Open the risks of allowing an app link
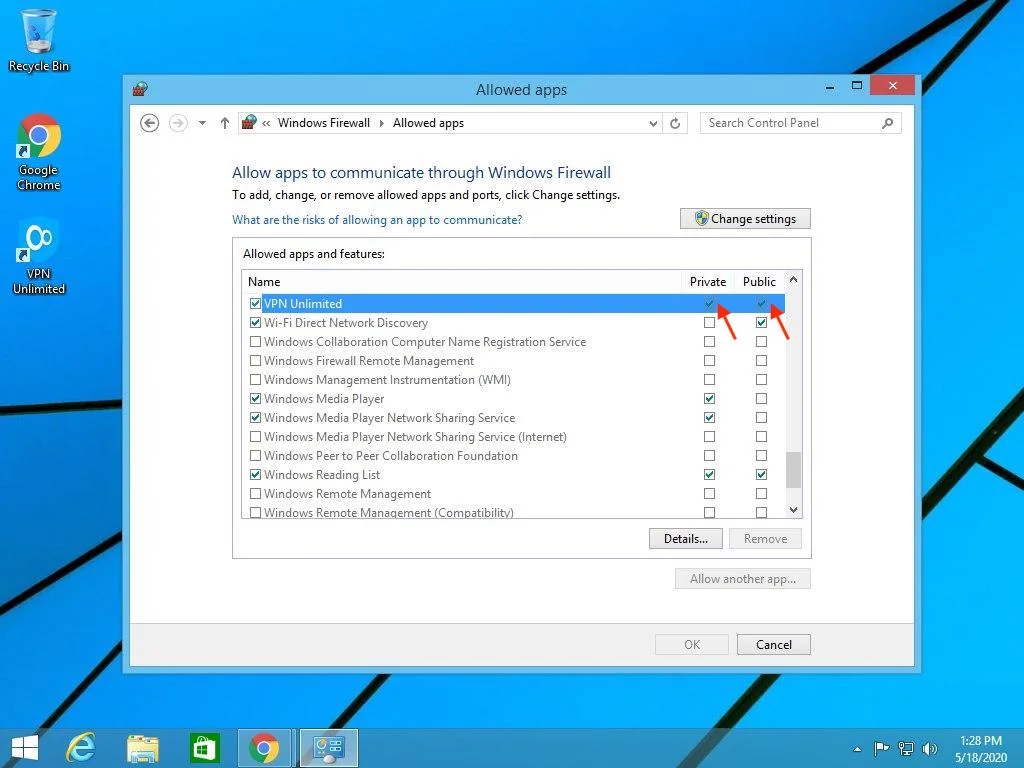The height and width of the screenshot is (768, 1024). [x=377, y=220]
